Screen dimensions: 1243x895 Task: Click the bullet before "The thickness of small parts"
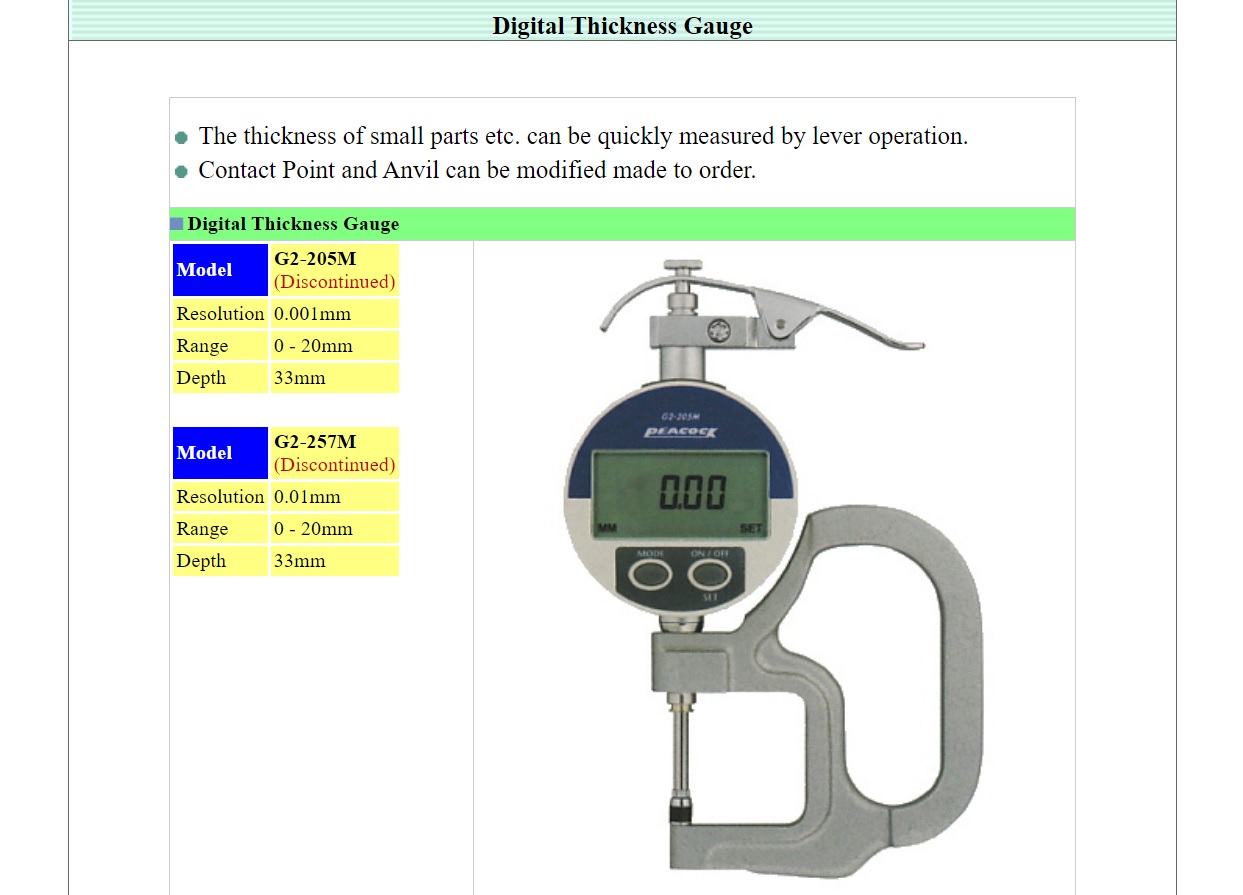(181, 138)
